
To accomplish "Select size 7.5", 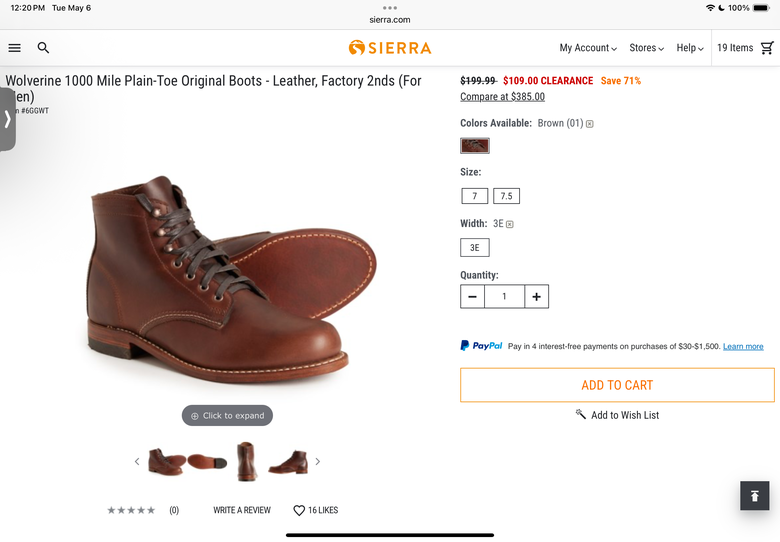I will coord(506,196).
